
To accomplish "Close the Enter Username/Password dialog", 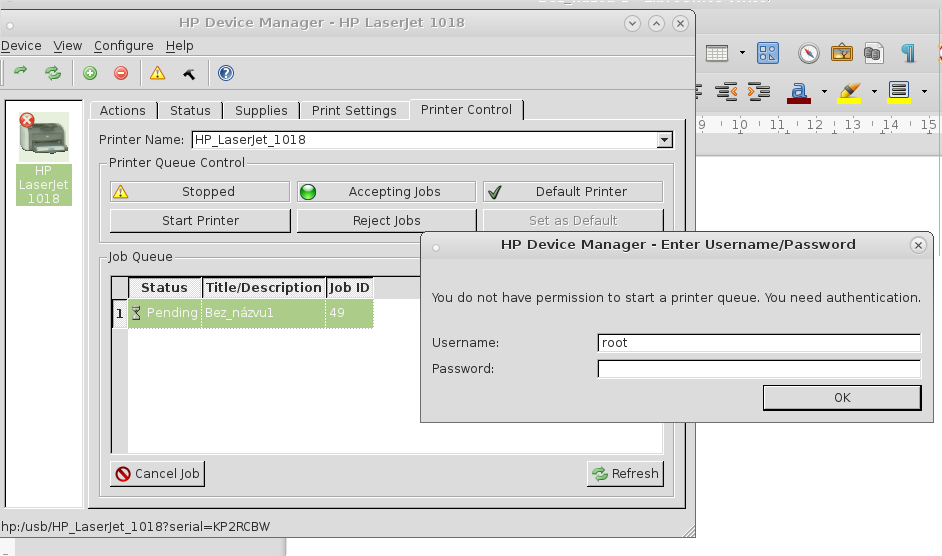I will (918, 245).
